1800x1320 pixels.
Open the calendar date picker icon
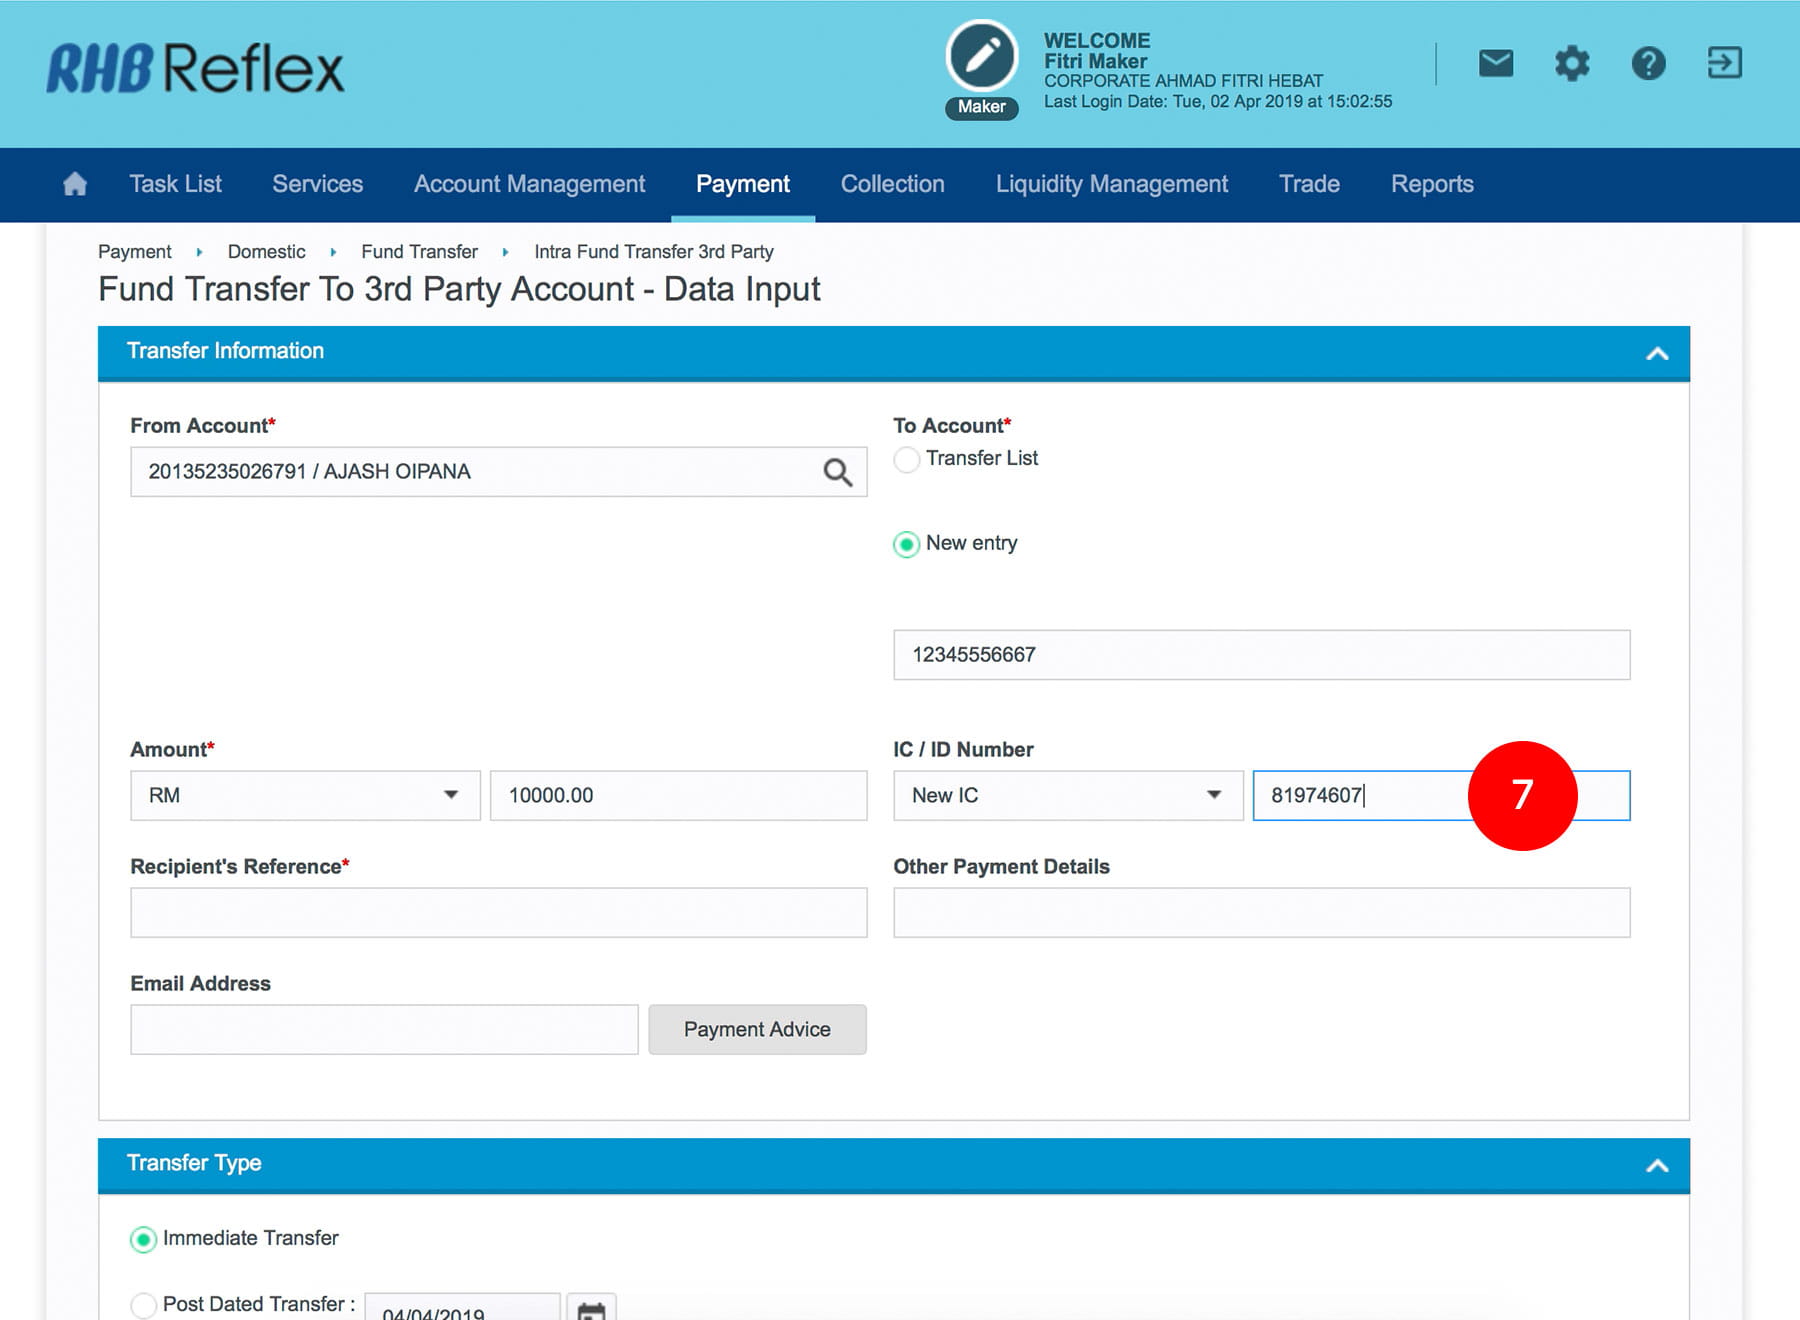(x=591, y=1309)
